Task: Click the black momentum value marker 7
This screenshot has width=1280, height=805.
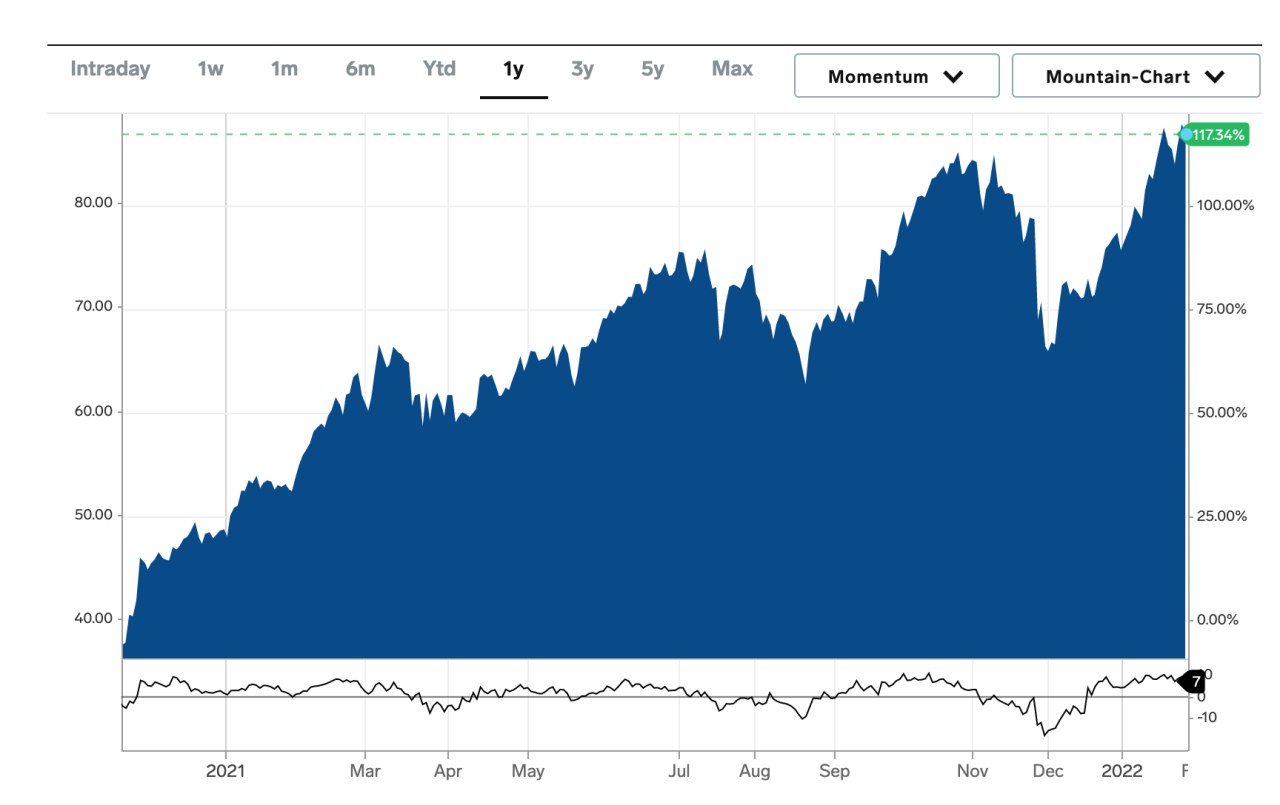Action: (x=1192, y=682)
